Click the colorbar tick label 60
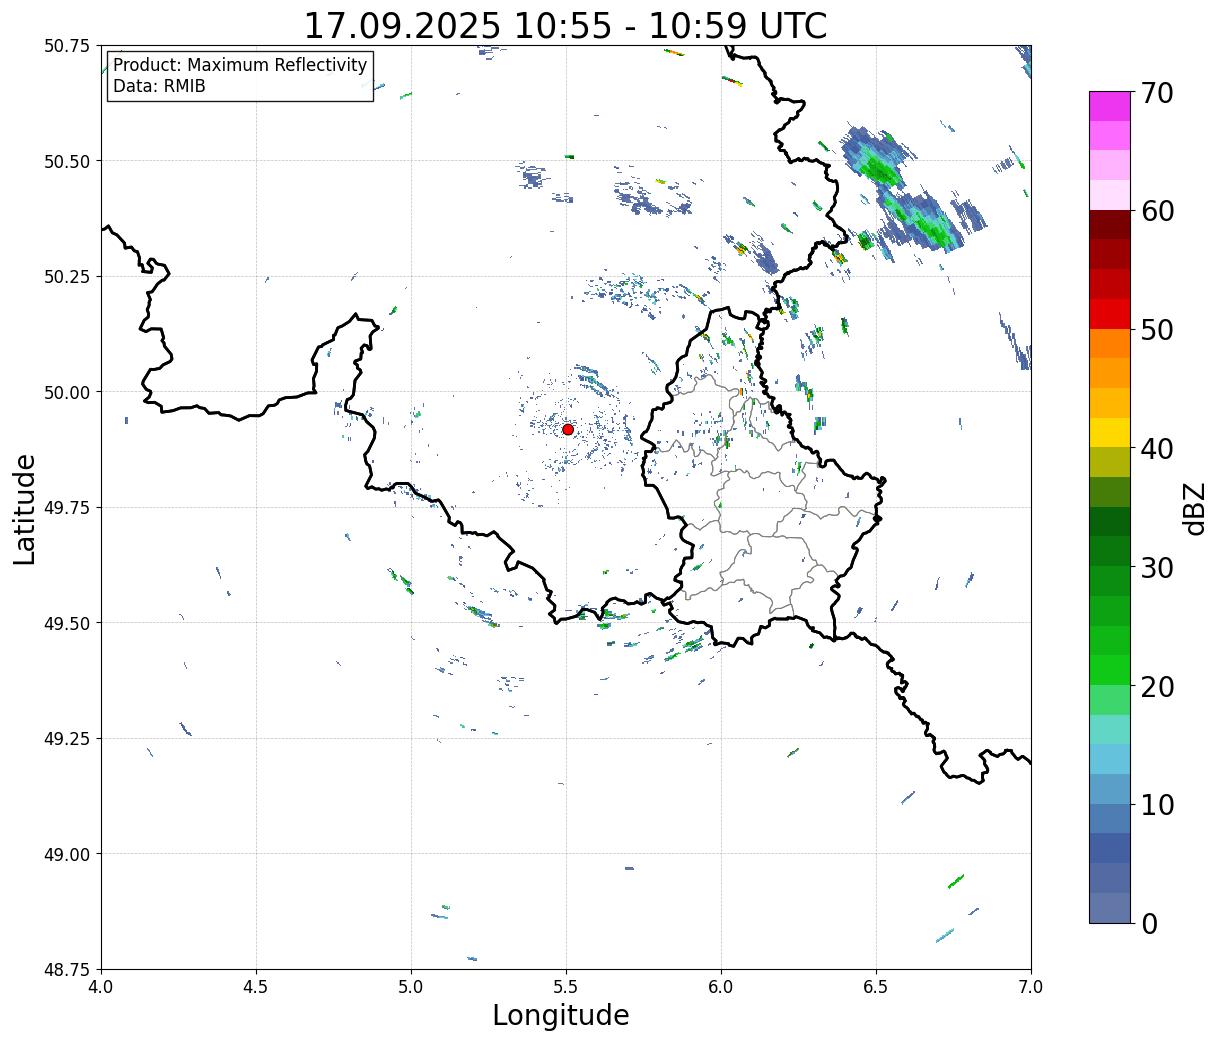Viewport: 1219px width, 1040px height. click(1156, 211)
